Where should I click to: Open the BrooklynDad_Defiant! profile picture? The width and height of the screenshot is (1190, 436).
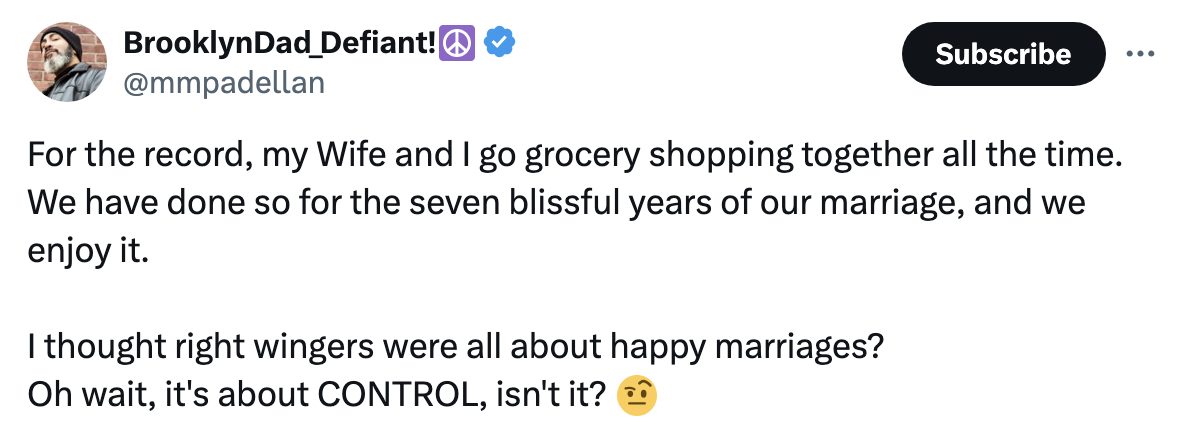point(67,62)
